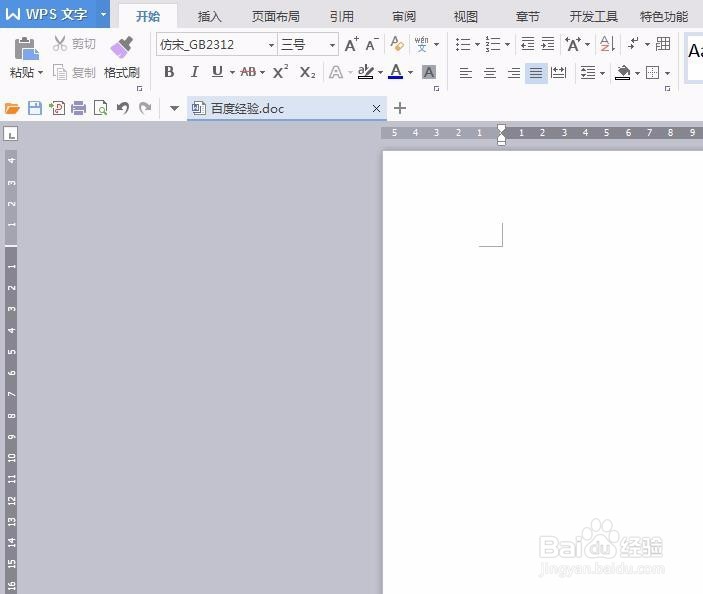Center align the paragraph
The height and width of the screenshot is (594, 703).
click(490, 73)
